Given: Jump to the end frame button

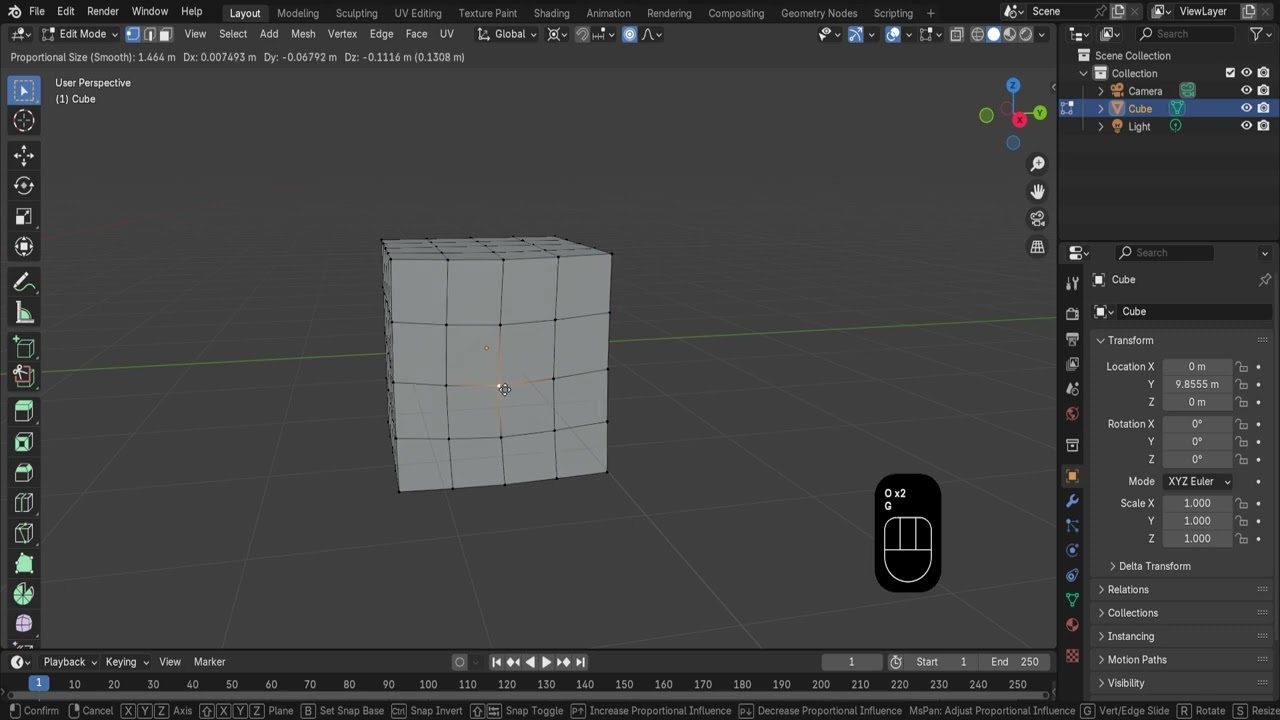Looking at the screenshot, I should coord(580,662).
